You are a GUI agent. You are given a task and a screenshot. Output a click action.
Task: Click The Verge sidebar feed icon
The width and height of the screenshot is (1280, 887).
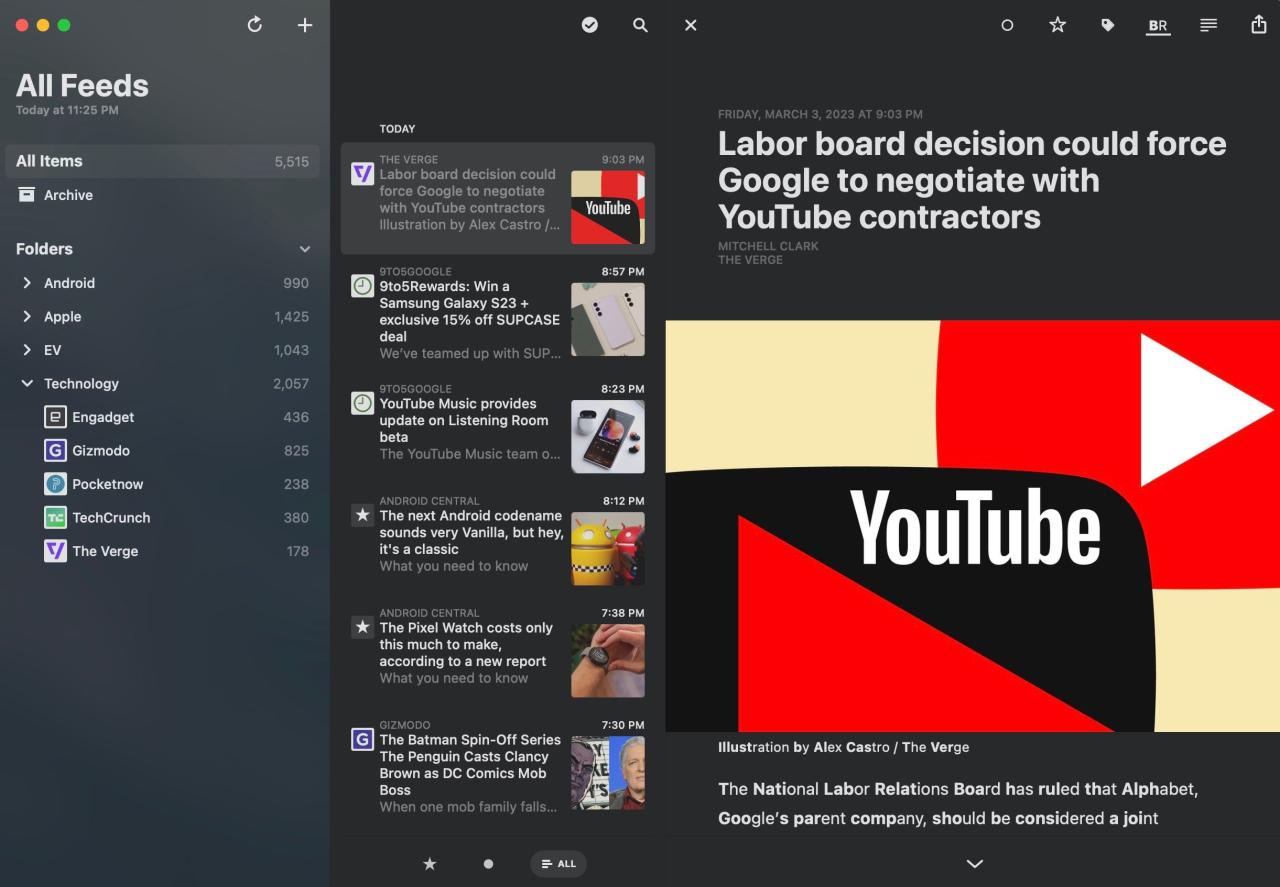(56, 551)
